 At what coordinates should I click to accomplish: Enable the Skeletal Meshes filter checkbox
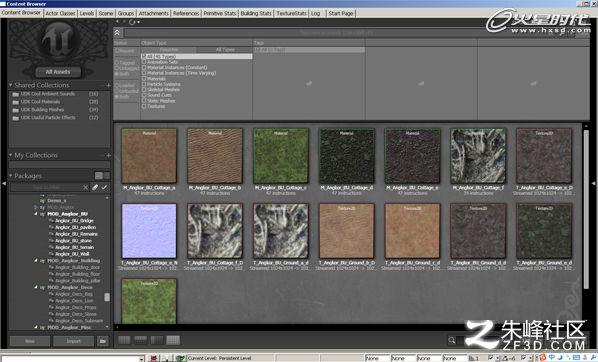pos(144,90)
